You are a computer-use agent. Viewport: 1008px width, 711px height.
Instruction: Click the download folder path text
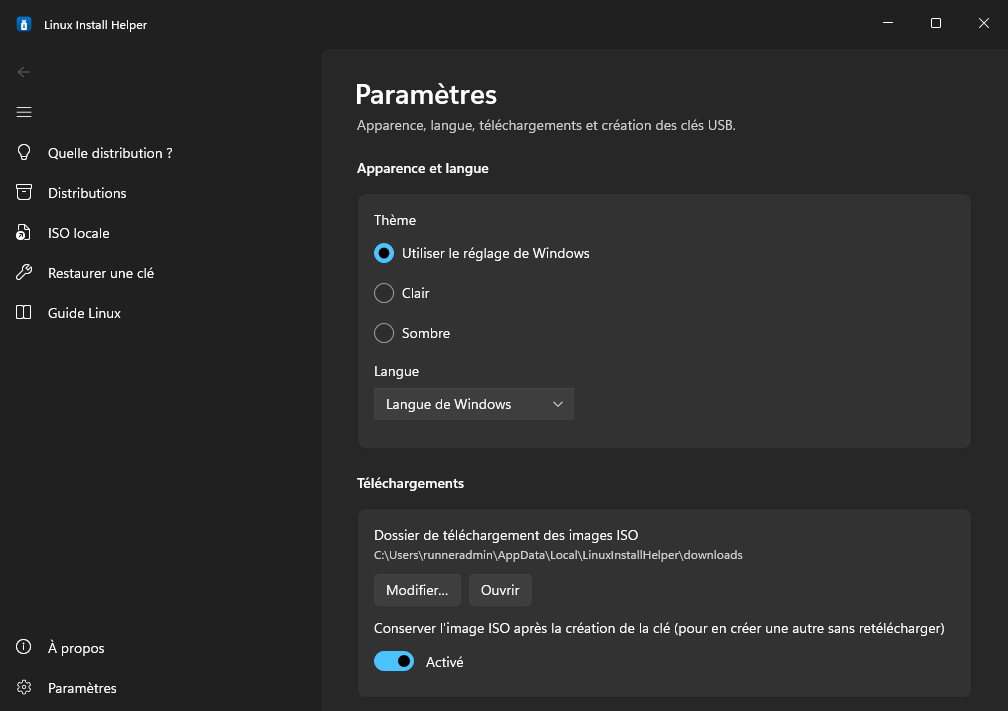pyautogui.click(x=558, y=555)
